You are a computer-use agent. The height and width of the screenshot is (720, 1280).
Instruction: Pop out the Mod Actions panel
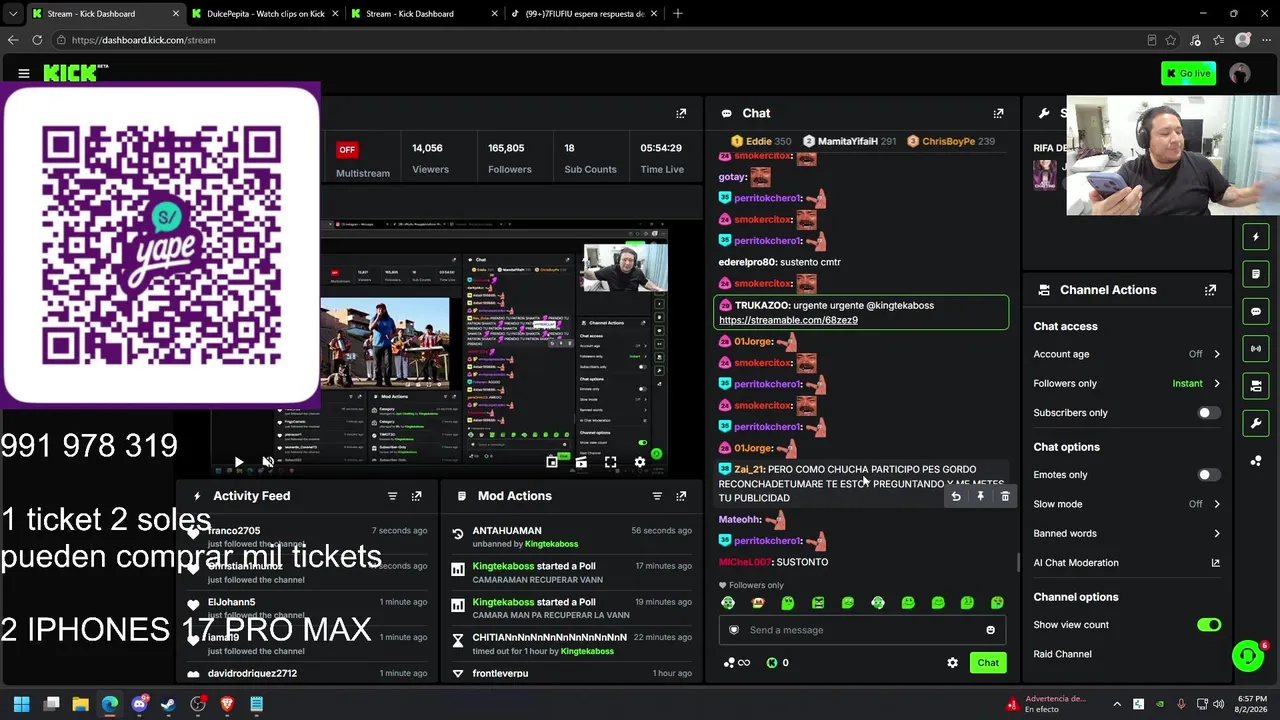(681, 496)
